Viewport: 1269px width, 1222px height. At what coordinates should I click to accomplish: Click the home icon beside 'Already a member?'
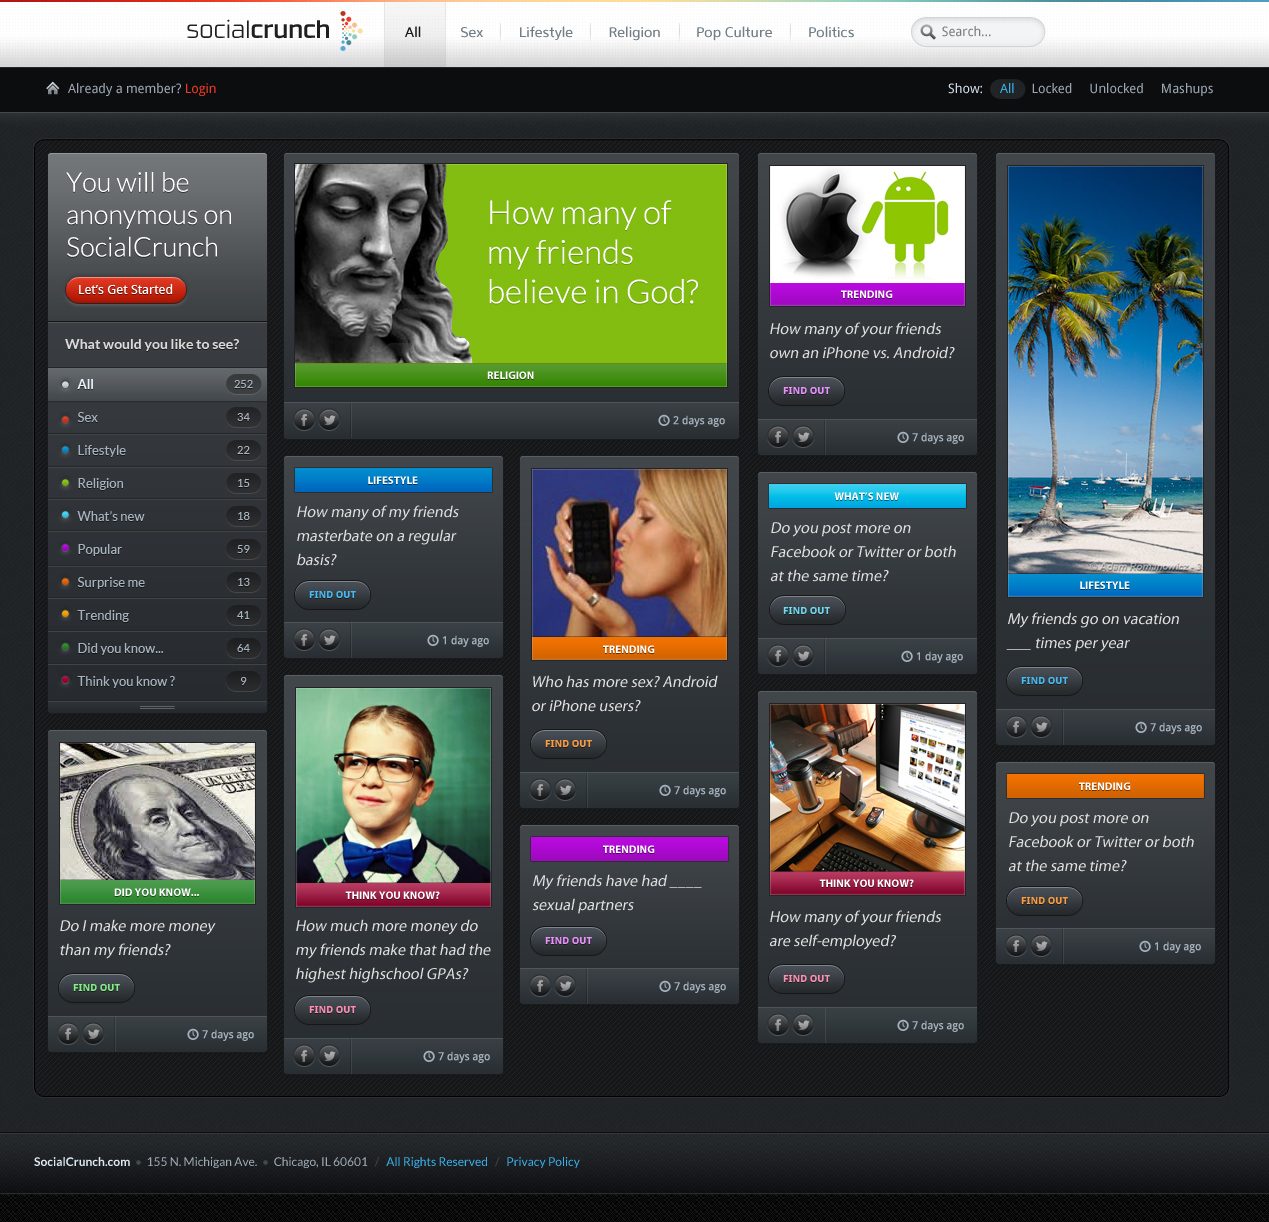click(53, 88)
